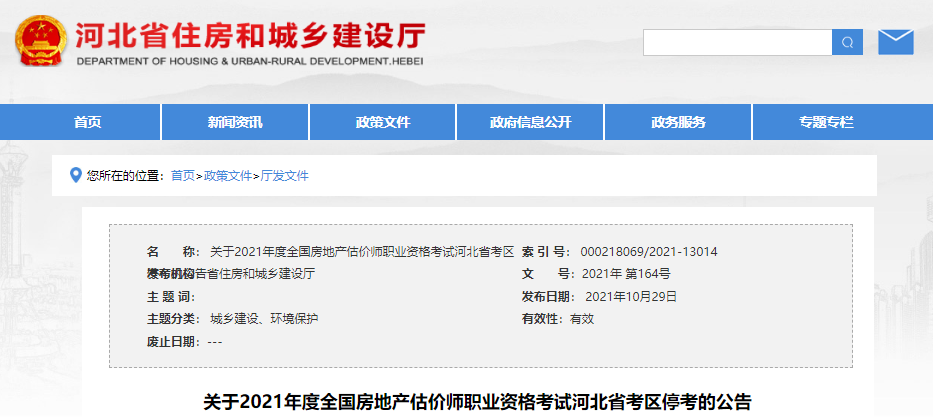933x417 pixels.
Task: Click the 河北省住房和城乡建设厅 site title
Action: 250,36
